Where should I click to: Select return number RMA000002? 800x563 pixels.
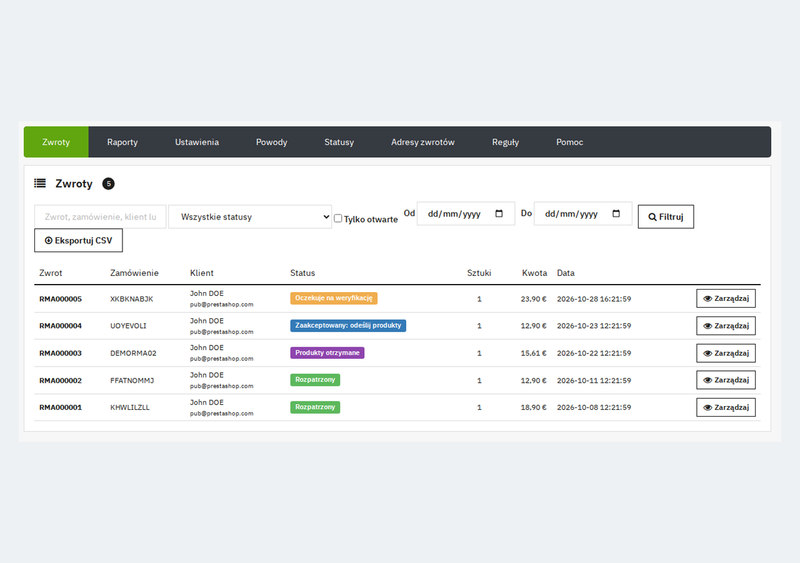click(60, 381)
